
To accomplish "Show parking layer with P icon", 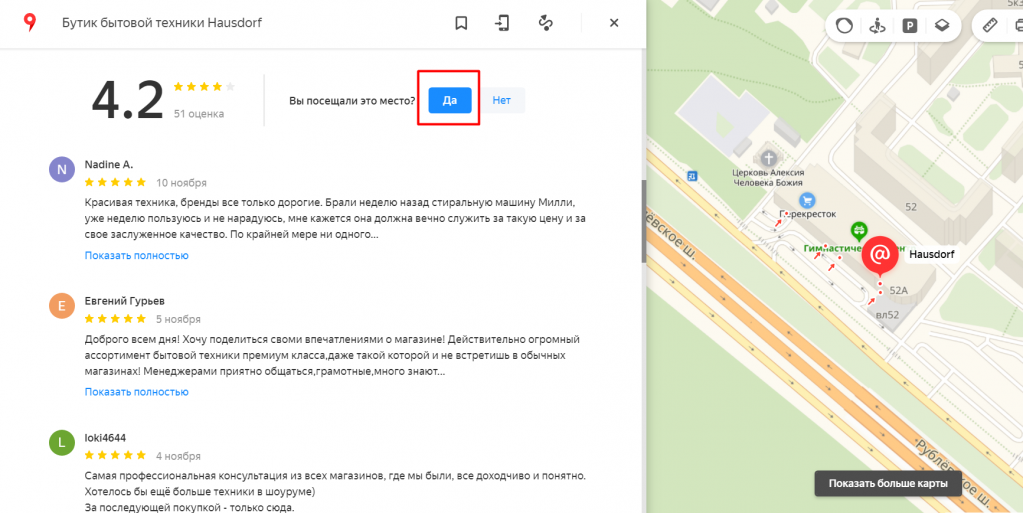I will (909, 26).
